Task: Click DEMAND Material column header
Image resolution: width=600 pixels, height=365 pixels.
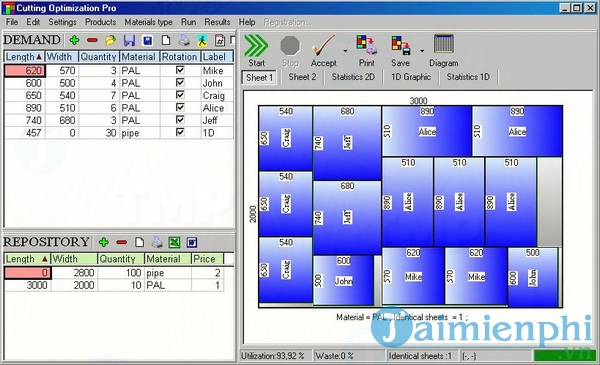Action: pyautogui.click(x=140, y=57)
